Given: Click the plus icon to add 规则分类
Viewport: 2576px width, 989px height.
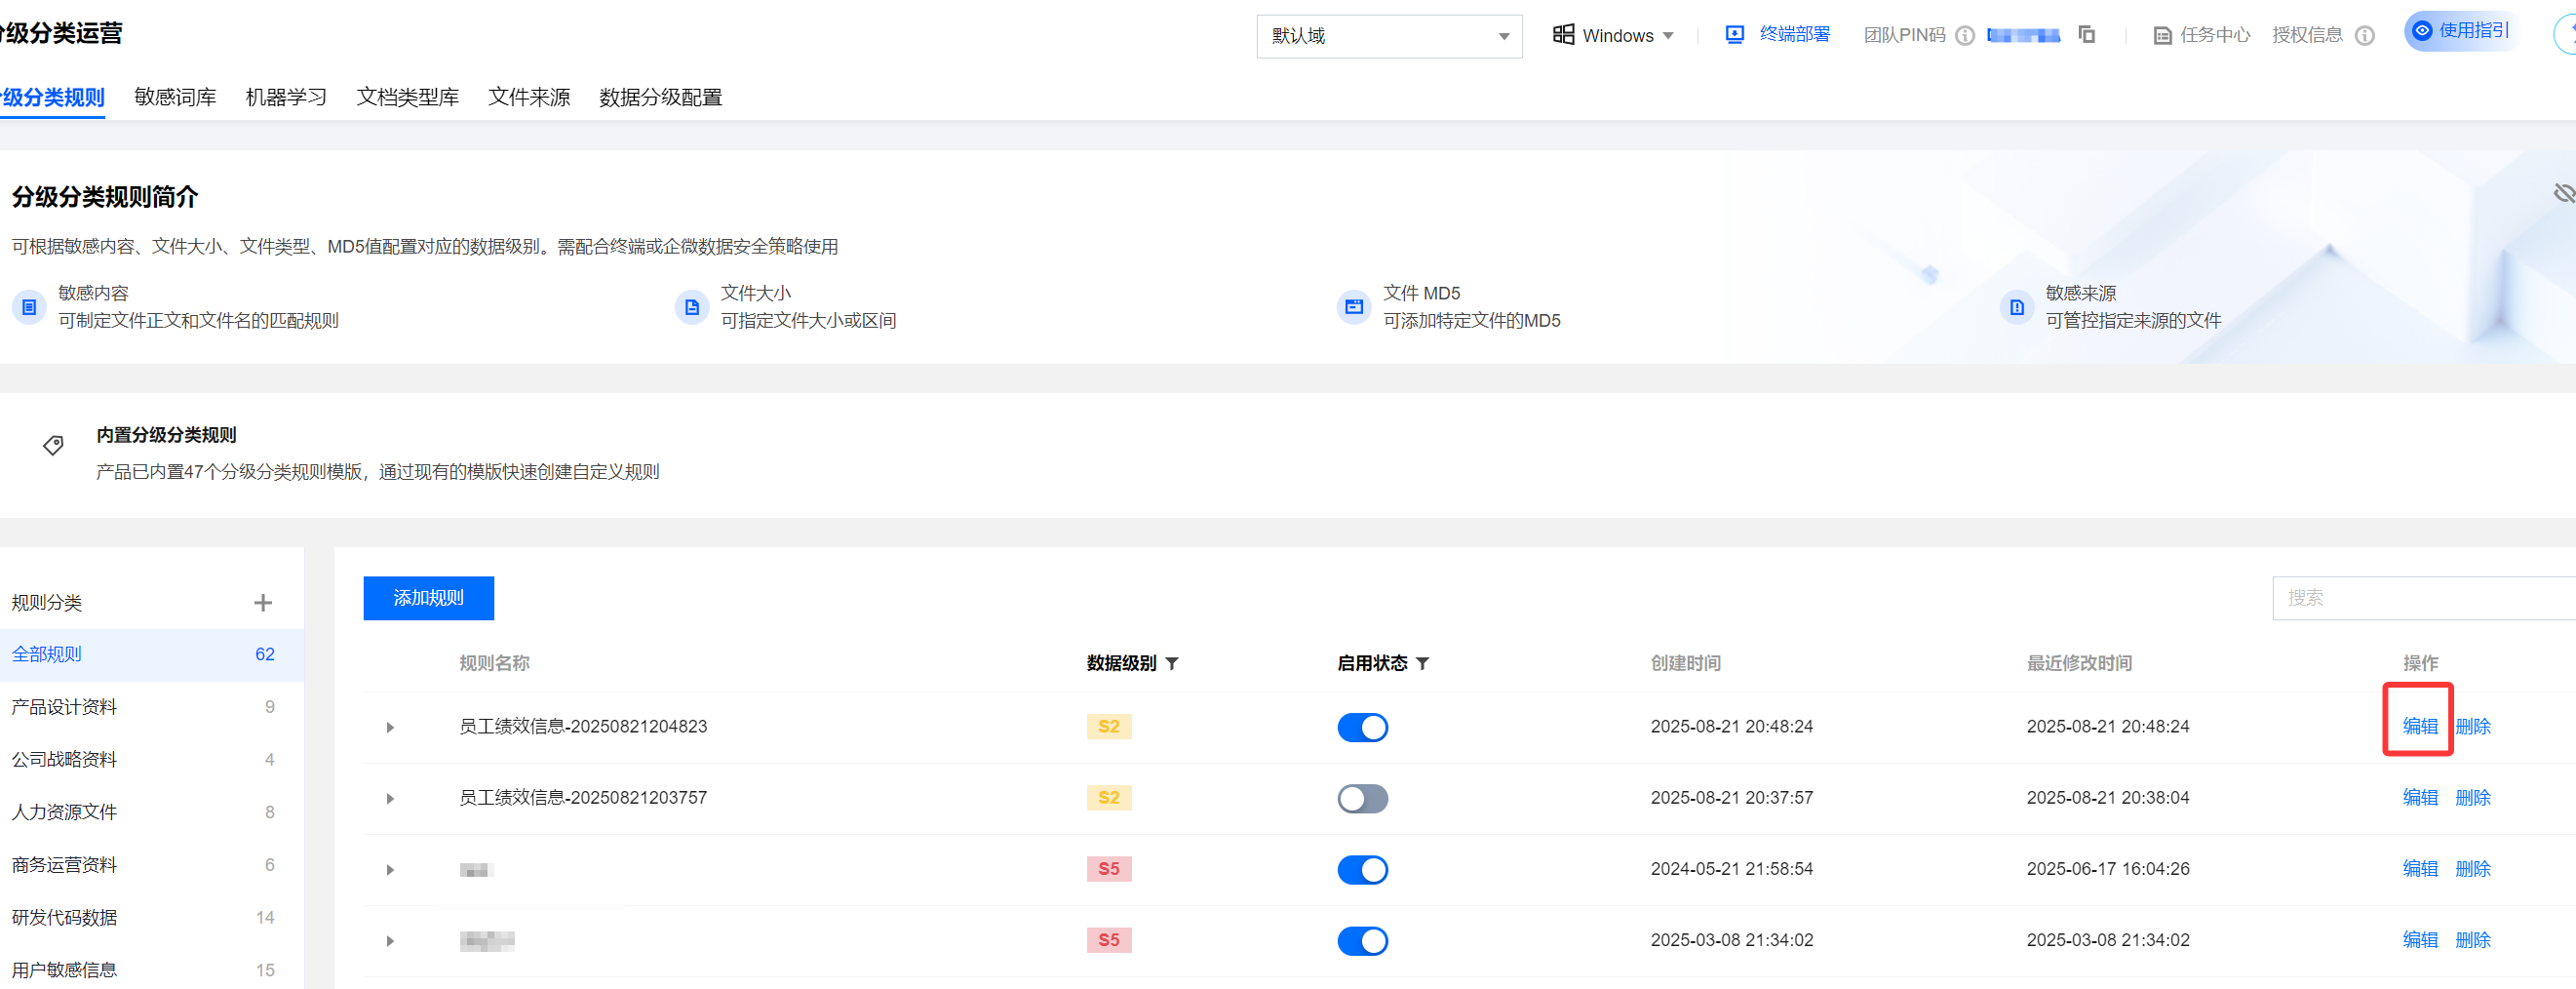Looking at the screenshot, I should pos(263,603).
